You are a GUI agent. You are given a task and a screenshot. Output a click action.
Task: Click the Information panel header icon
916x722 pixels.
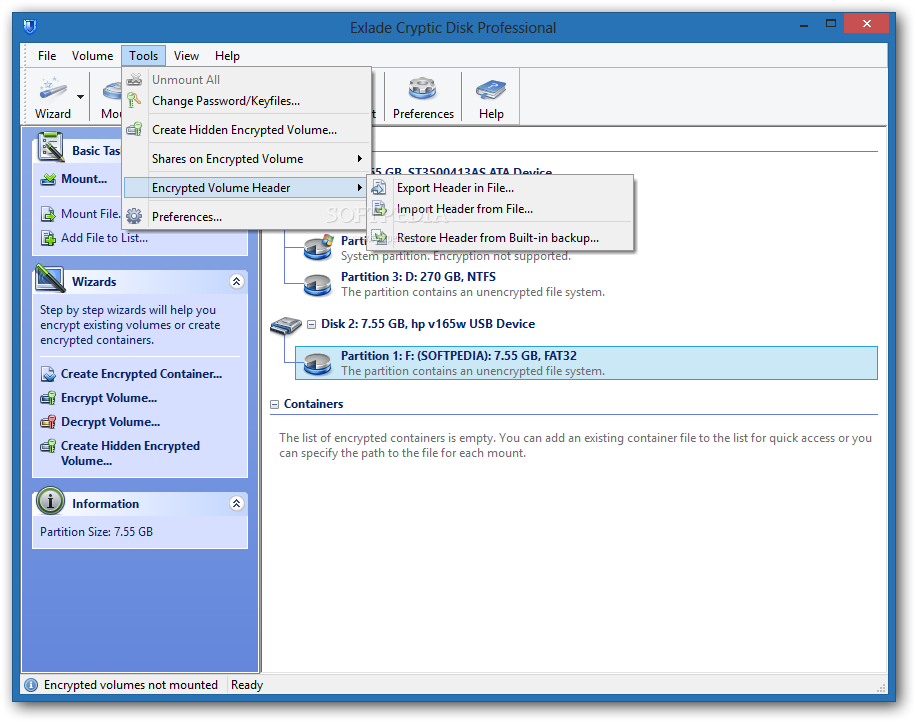(x=50, y=501)
